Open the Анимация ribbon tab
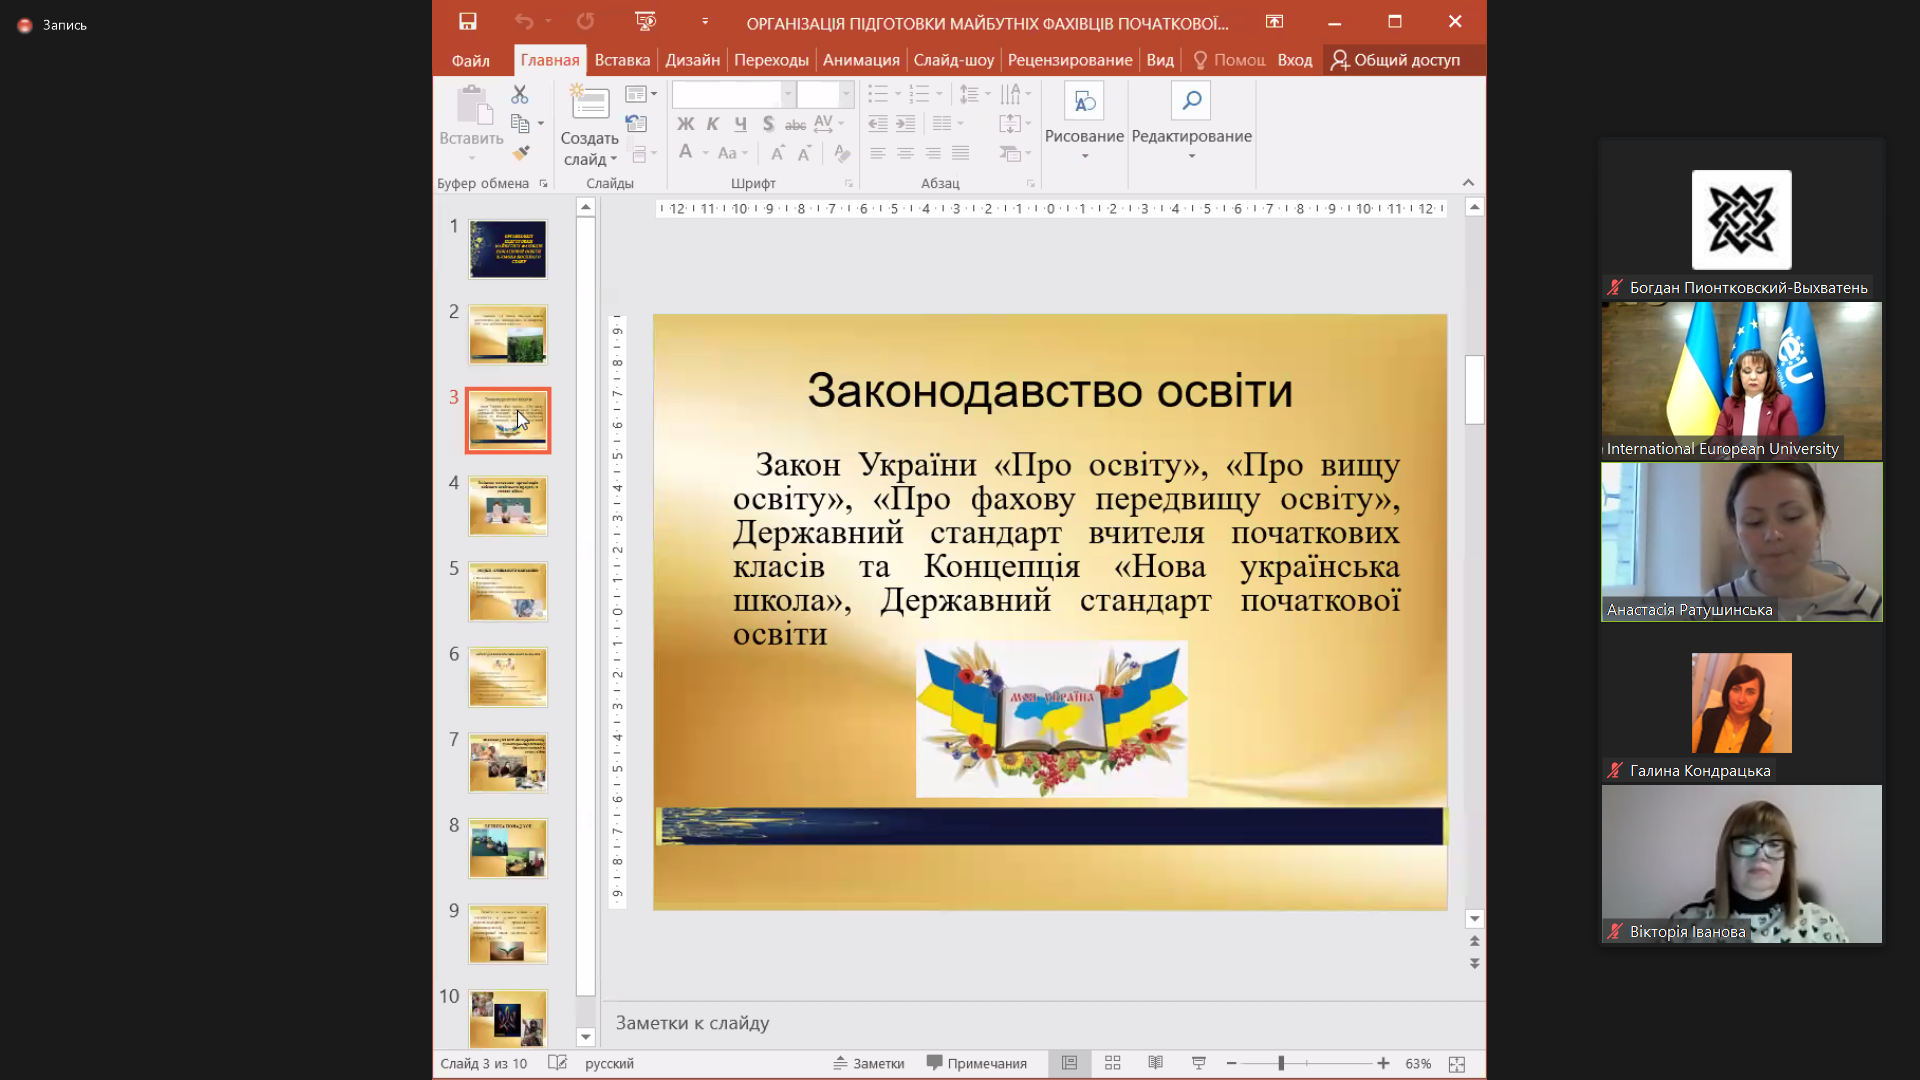The width and height of the screenshot is (1920, 1080). click(860, 60)
